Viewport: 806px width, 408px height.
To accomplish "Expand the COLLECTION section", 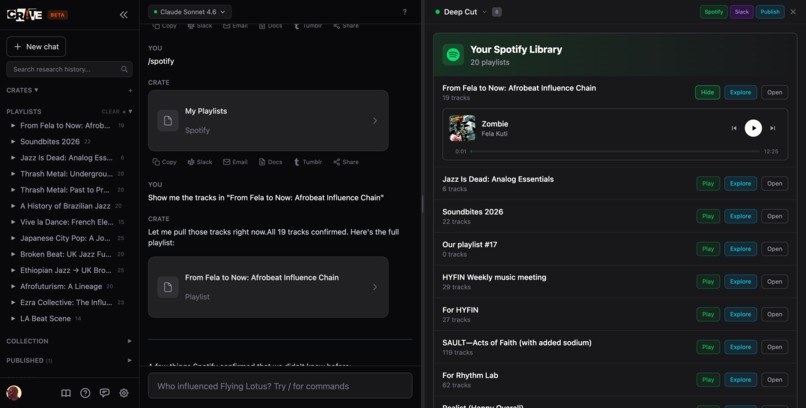I will click(130, 341).
